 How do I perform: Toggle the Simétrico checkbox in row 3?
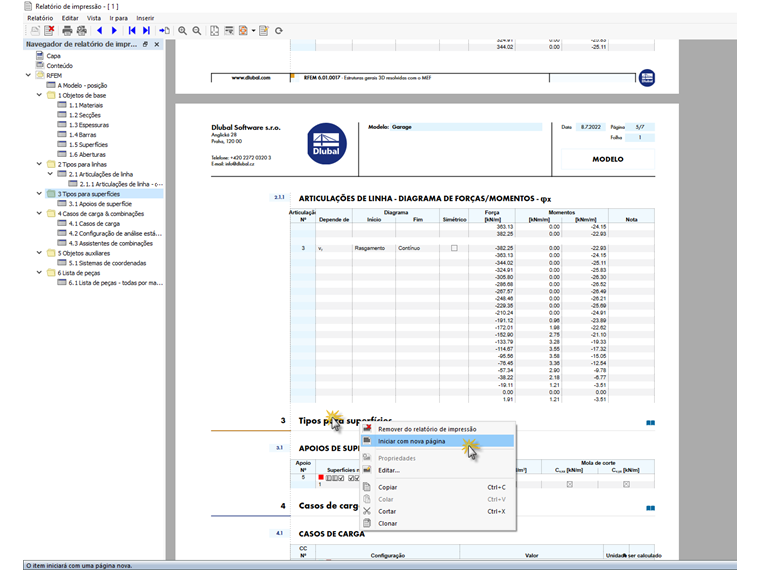click(x=454, y=248)
